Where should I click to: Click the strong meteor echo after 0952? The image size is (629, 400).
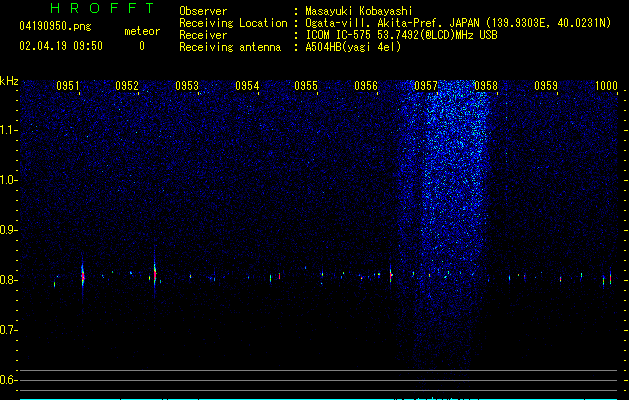tap(154, 274)
